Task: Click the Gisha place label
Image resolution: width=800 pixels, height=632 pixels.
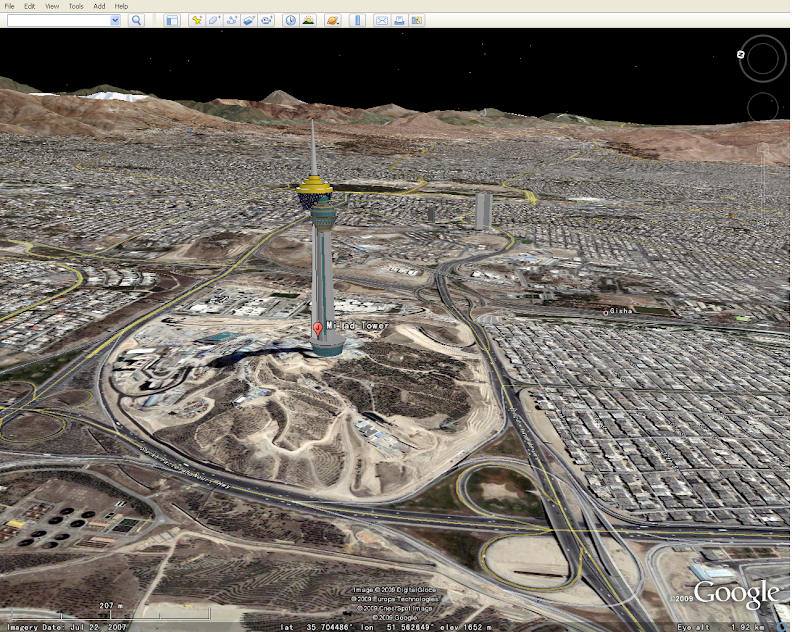Action: point(621,311)
